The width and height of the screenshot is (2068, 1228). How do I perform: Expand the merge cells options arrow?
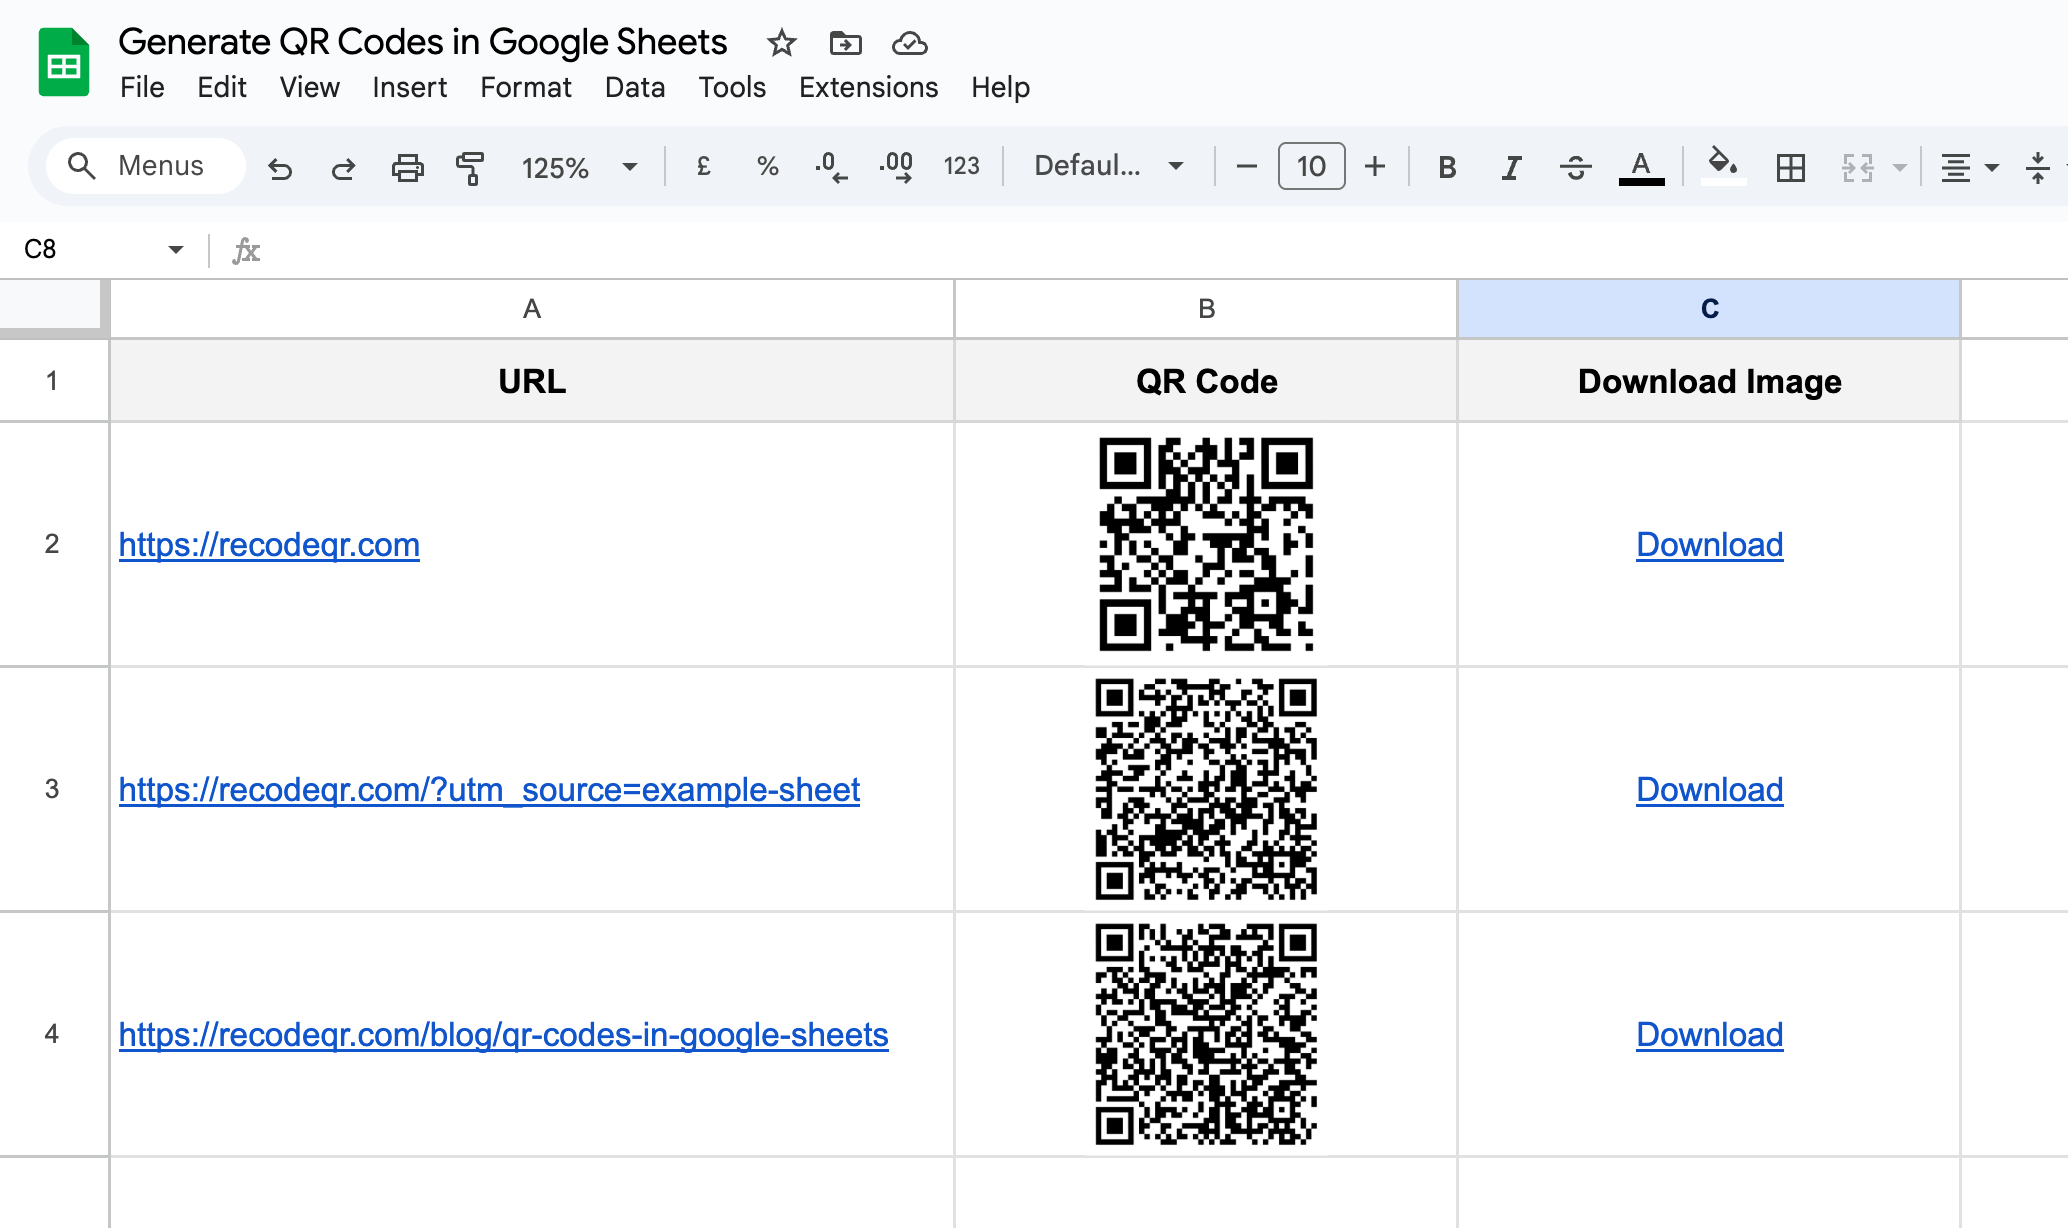coord(1898,167)
